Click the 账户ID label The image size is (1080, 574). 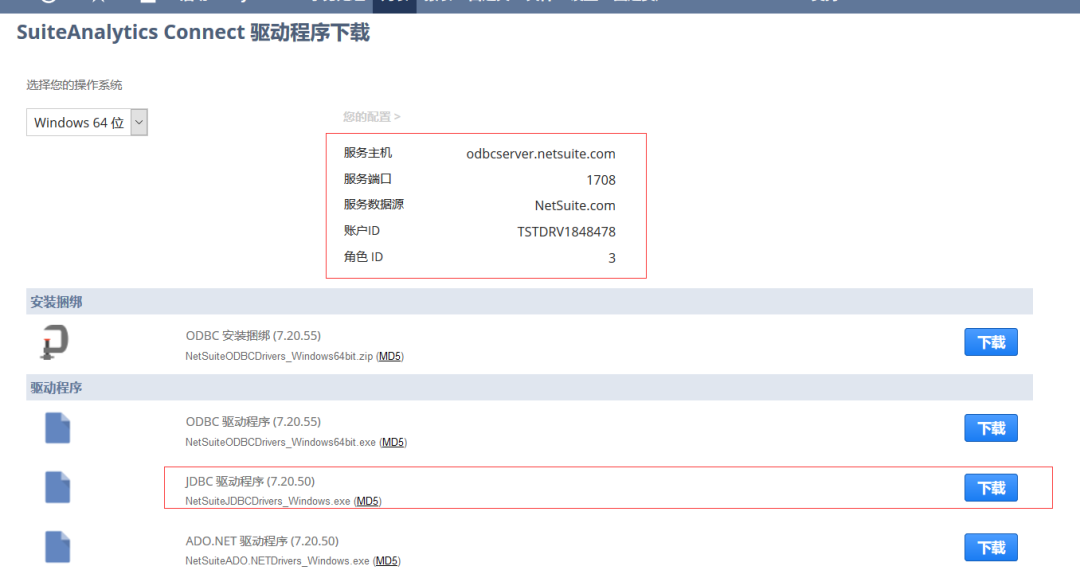[x=362, y=231]
